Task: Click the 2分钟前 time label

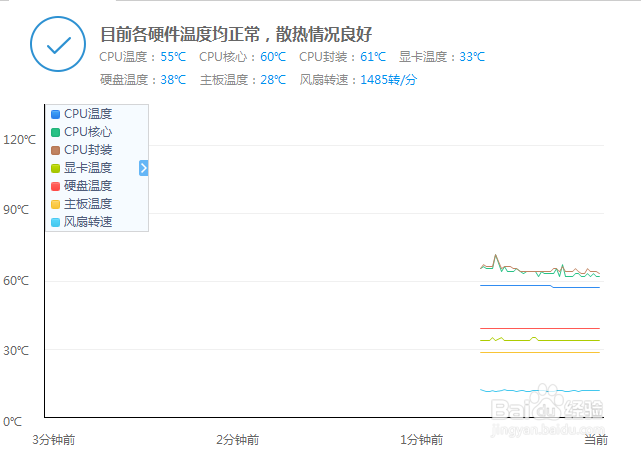Action: click(238, 440)
